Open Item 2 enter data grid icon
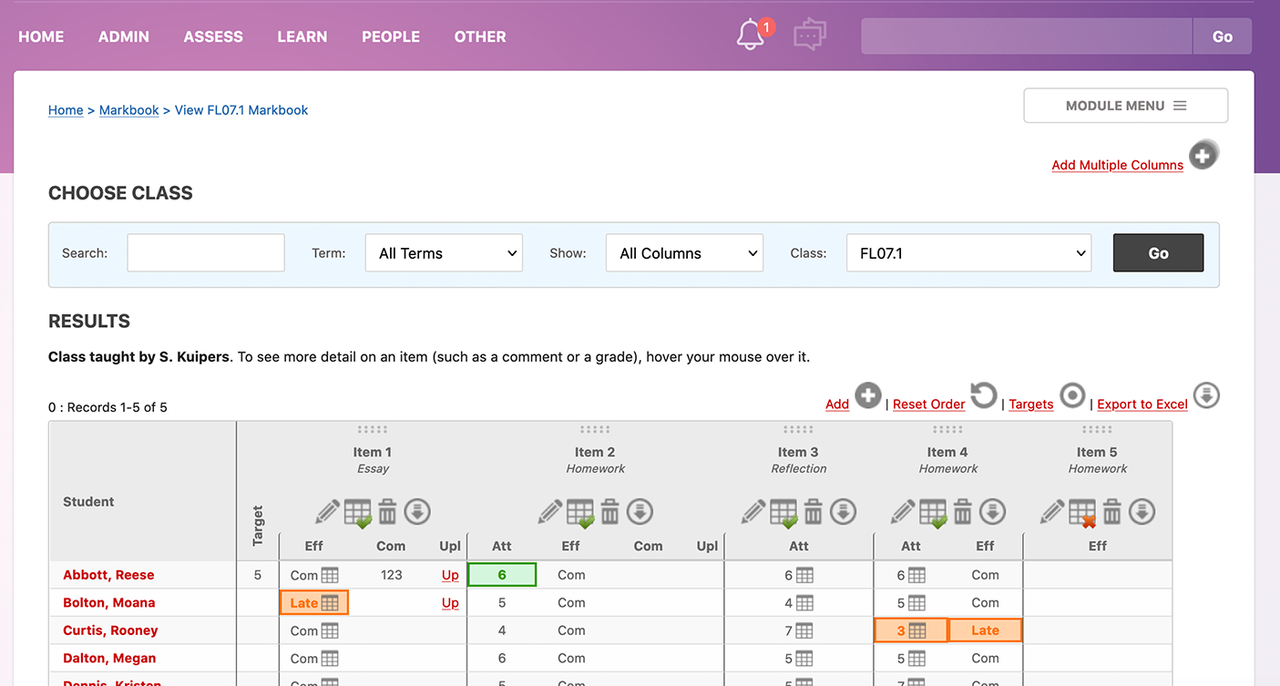Screen dimensions: 1280x686 581,513
